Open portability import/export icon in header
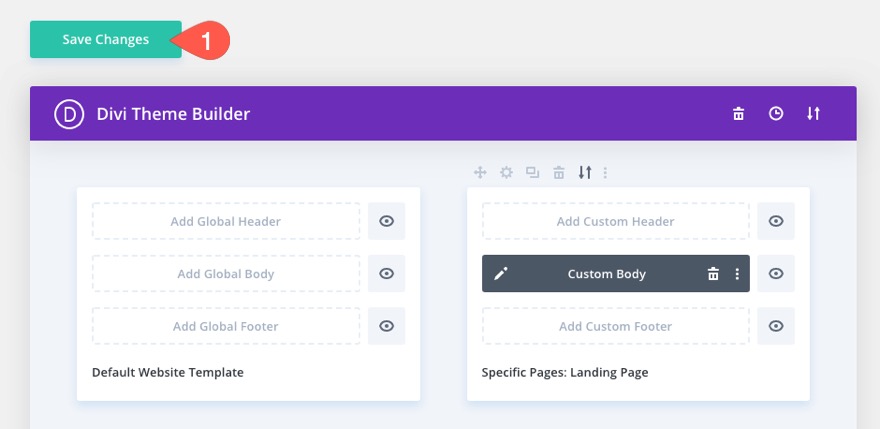The image size is (880, 429). click(813, 114)
